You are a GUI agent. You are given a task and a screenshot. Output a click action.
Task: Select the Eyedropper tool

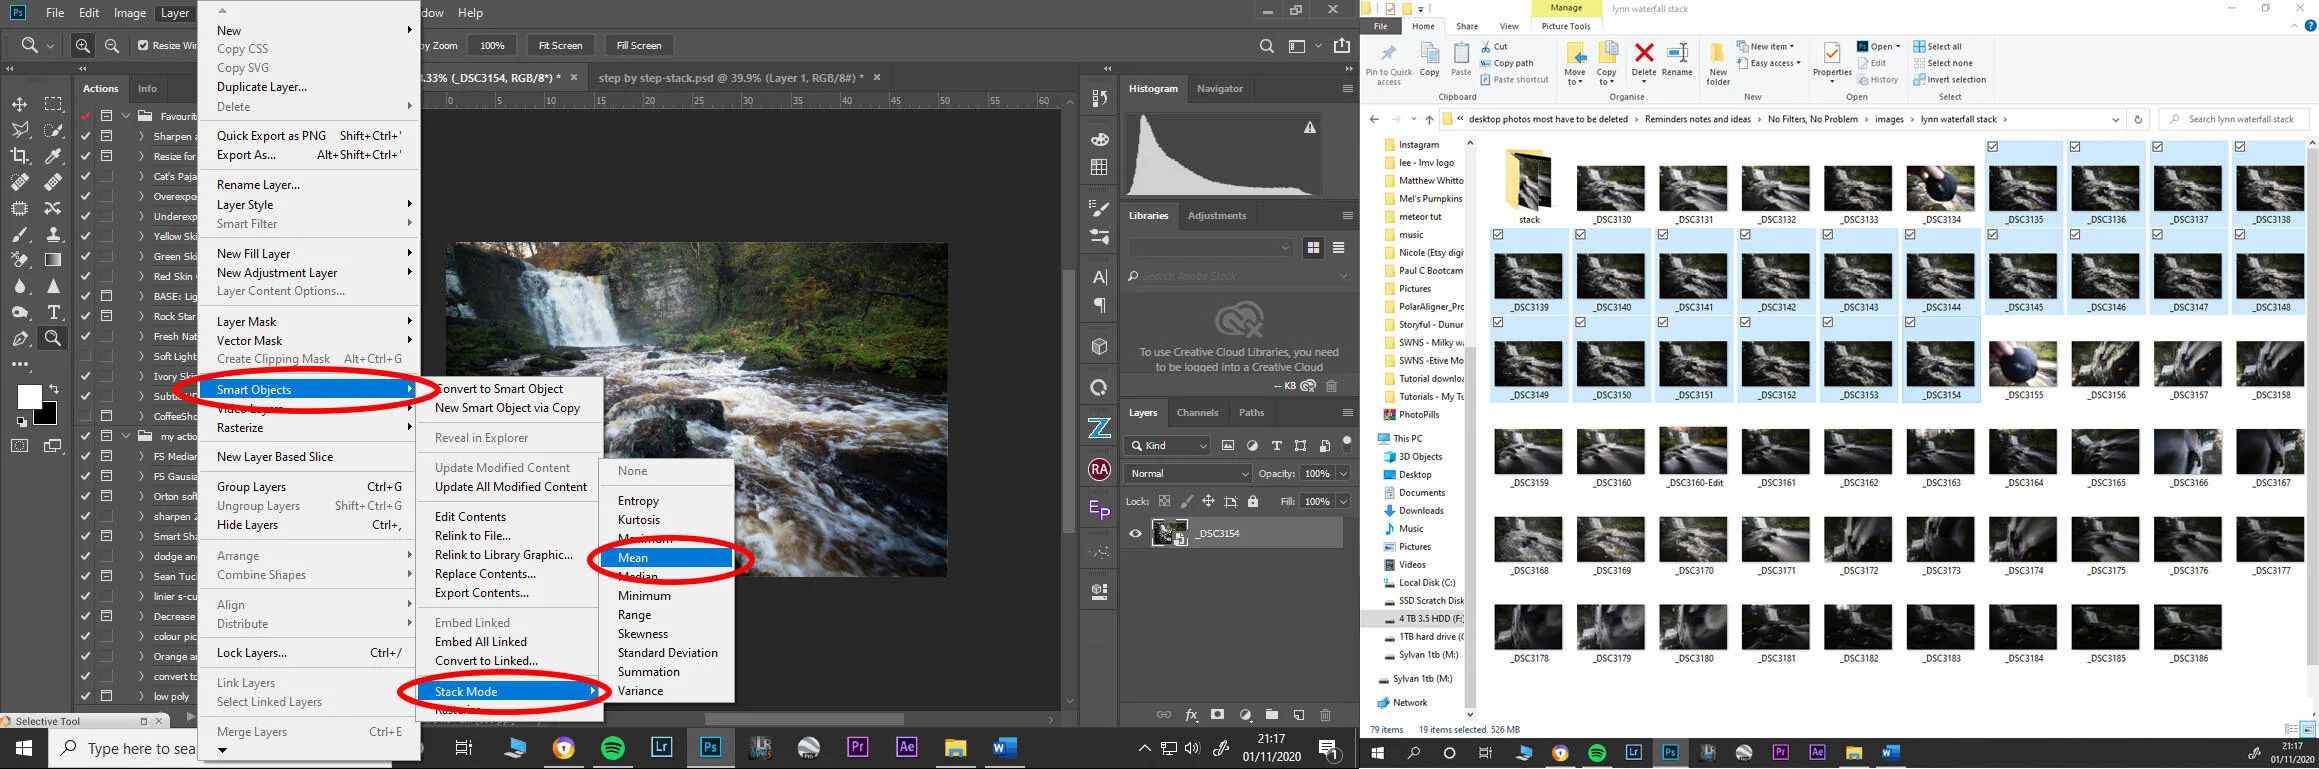point(53,156)
